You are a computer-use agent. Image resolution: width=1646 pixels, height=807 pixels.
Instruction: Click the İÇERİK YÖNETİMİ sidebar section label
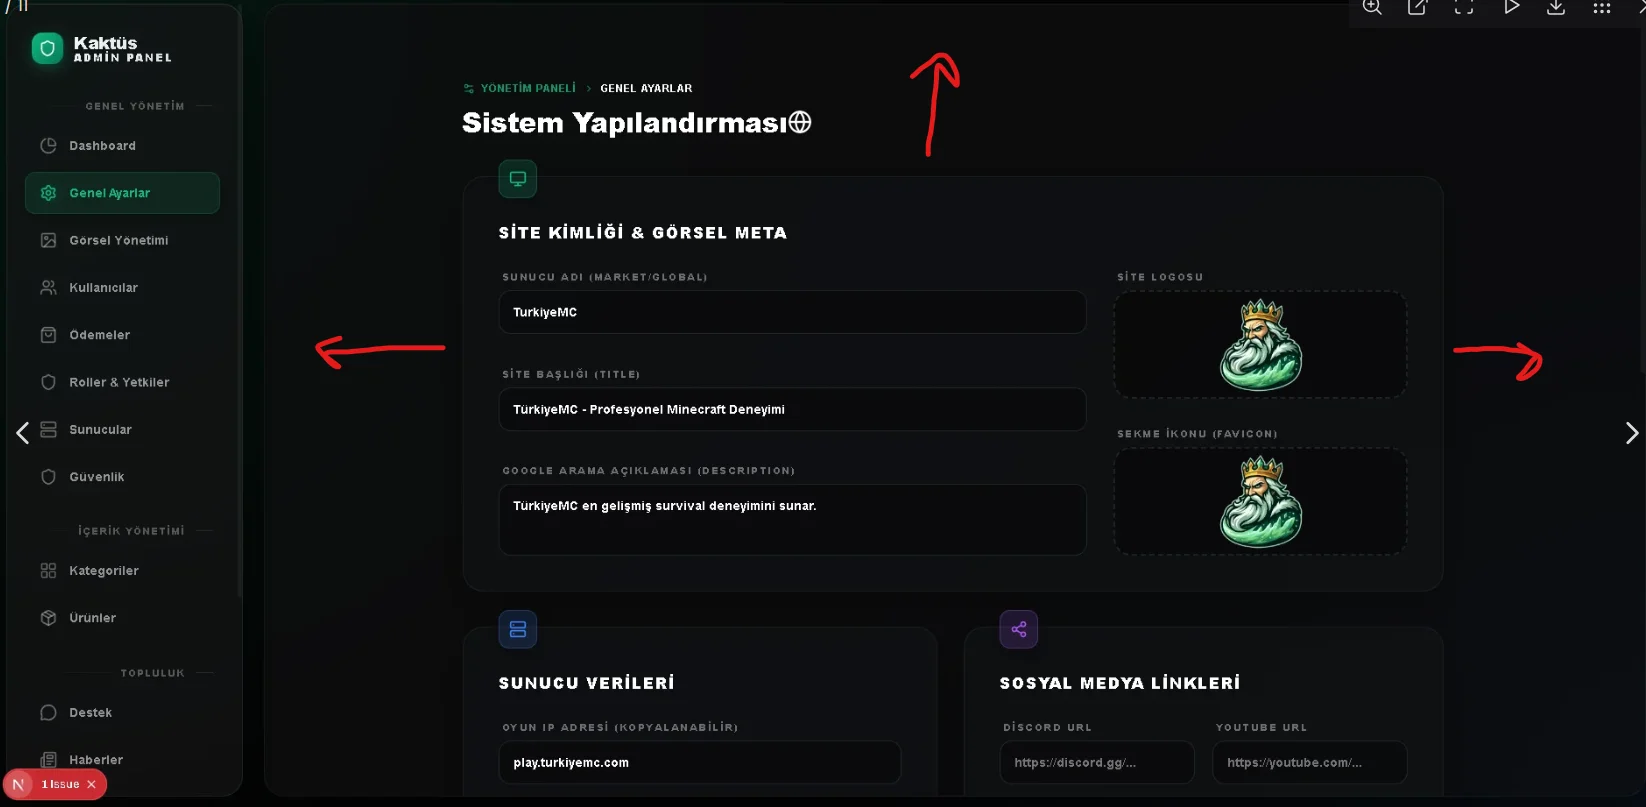[x=131, y=531]
